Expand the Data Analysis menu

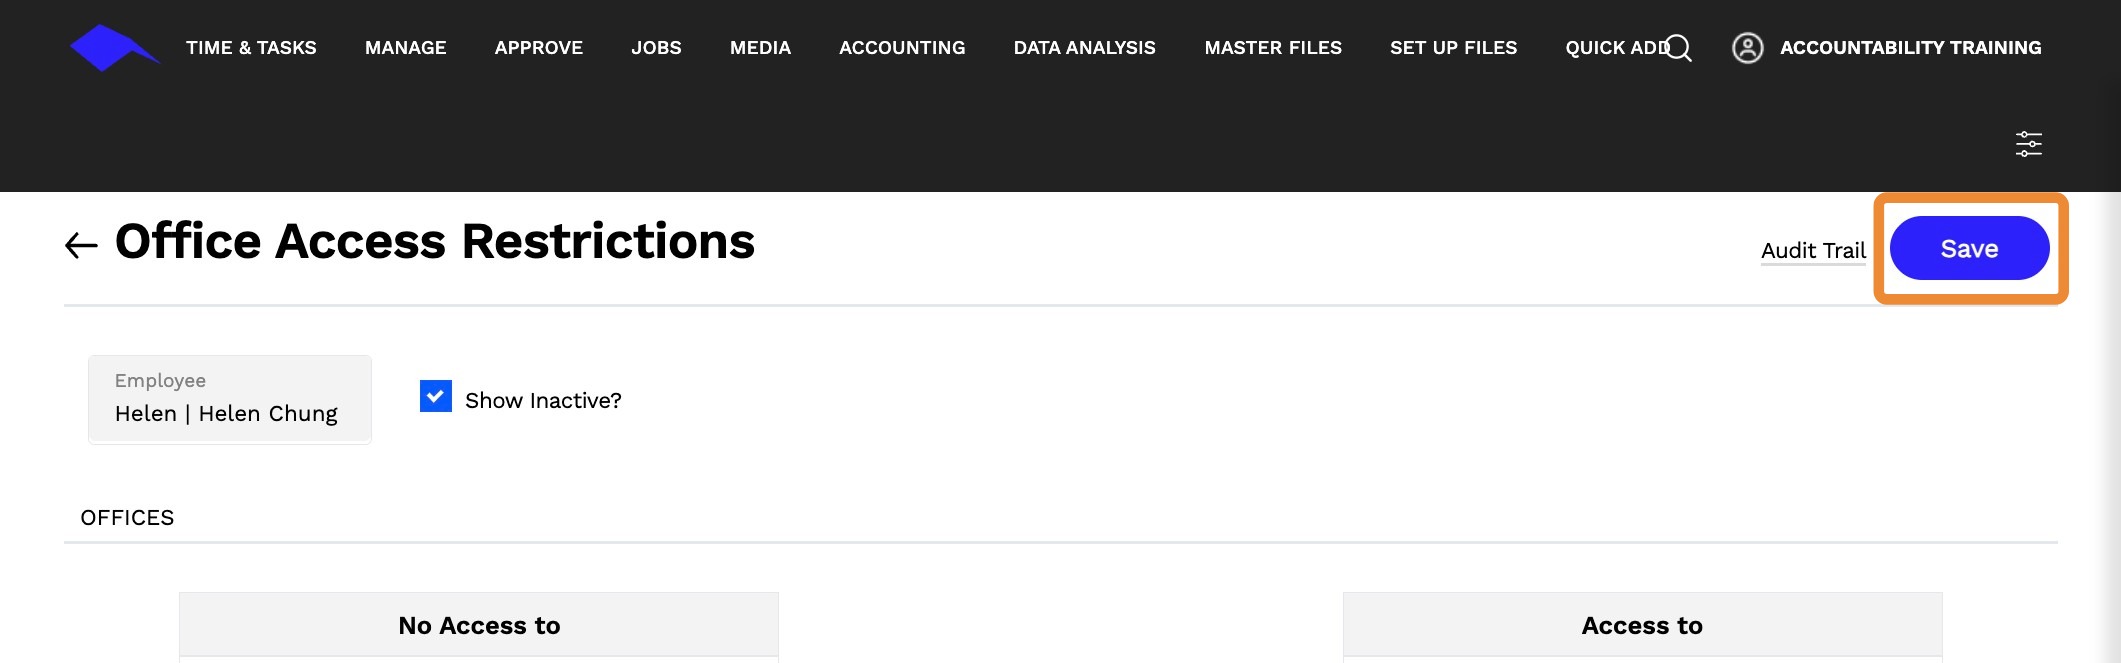[1085, 48]
